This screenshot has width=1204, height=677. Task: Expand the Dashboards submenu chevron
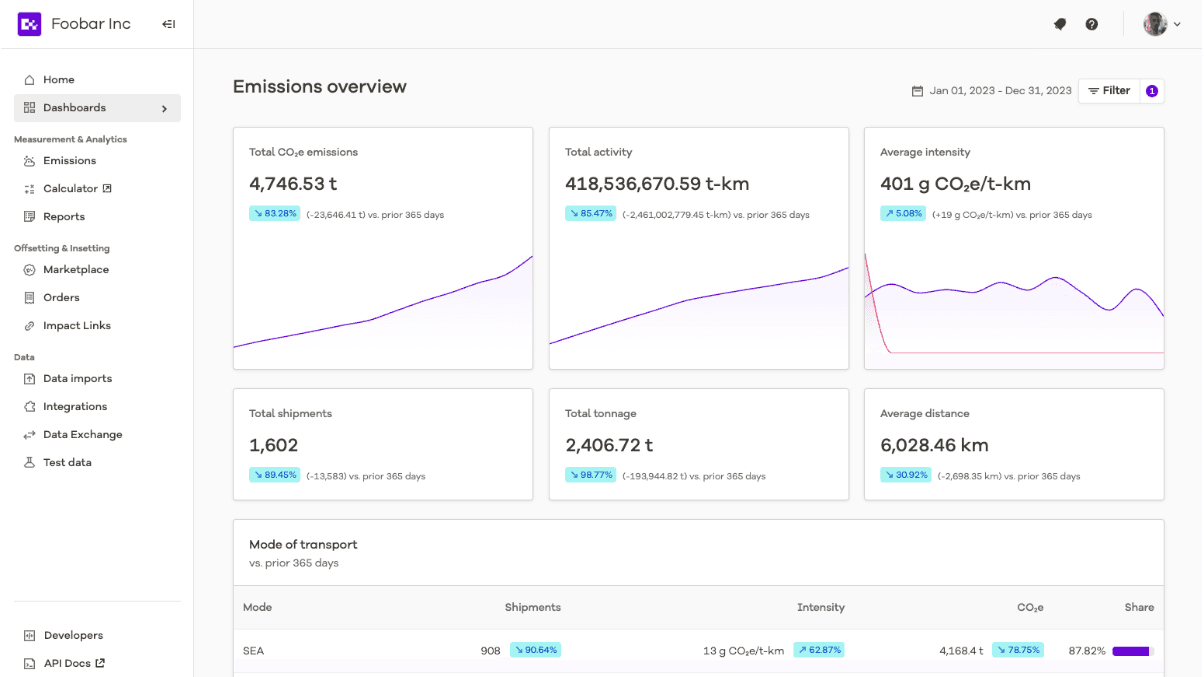(x=165, y=108)
